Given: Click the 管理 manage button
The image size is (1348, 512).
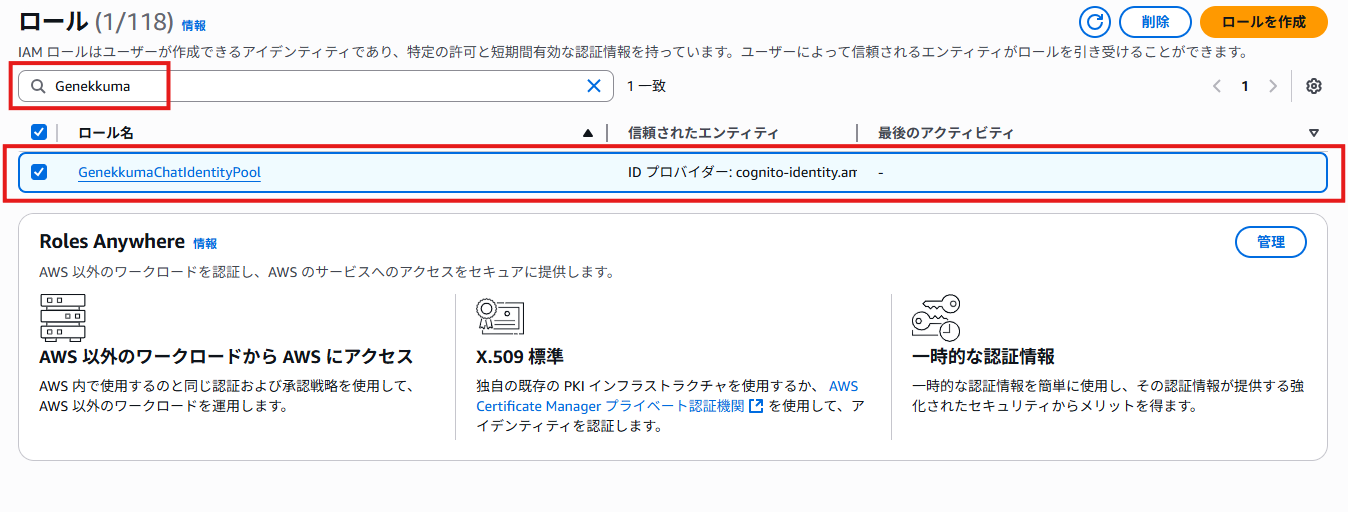Looking at the screenshot, I should coord(1271,242).
